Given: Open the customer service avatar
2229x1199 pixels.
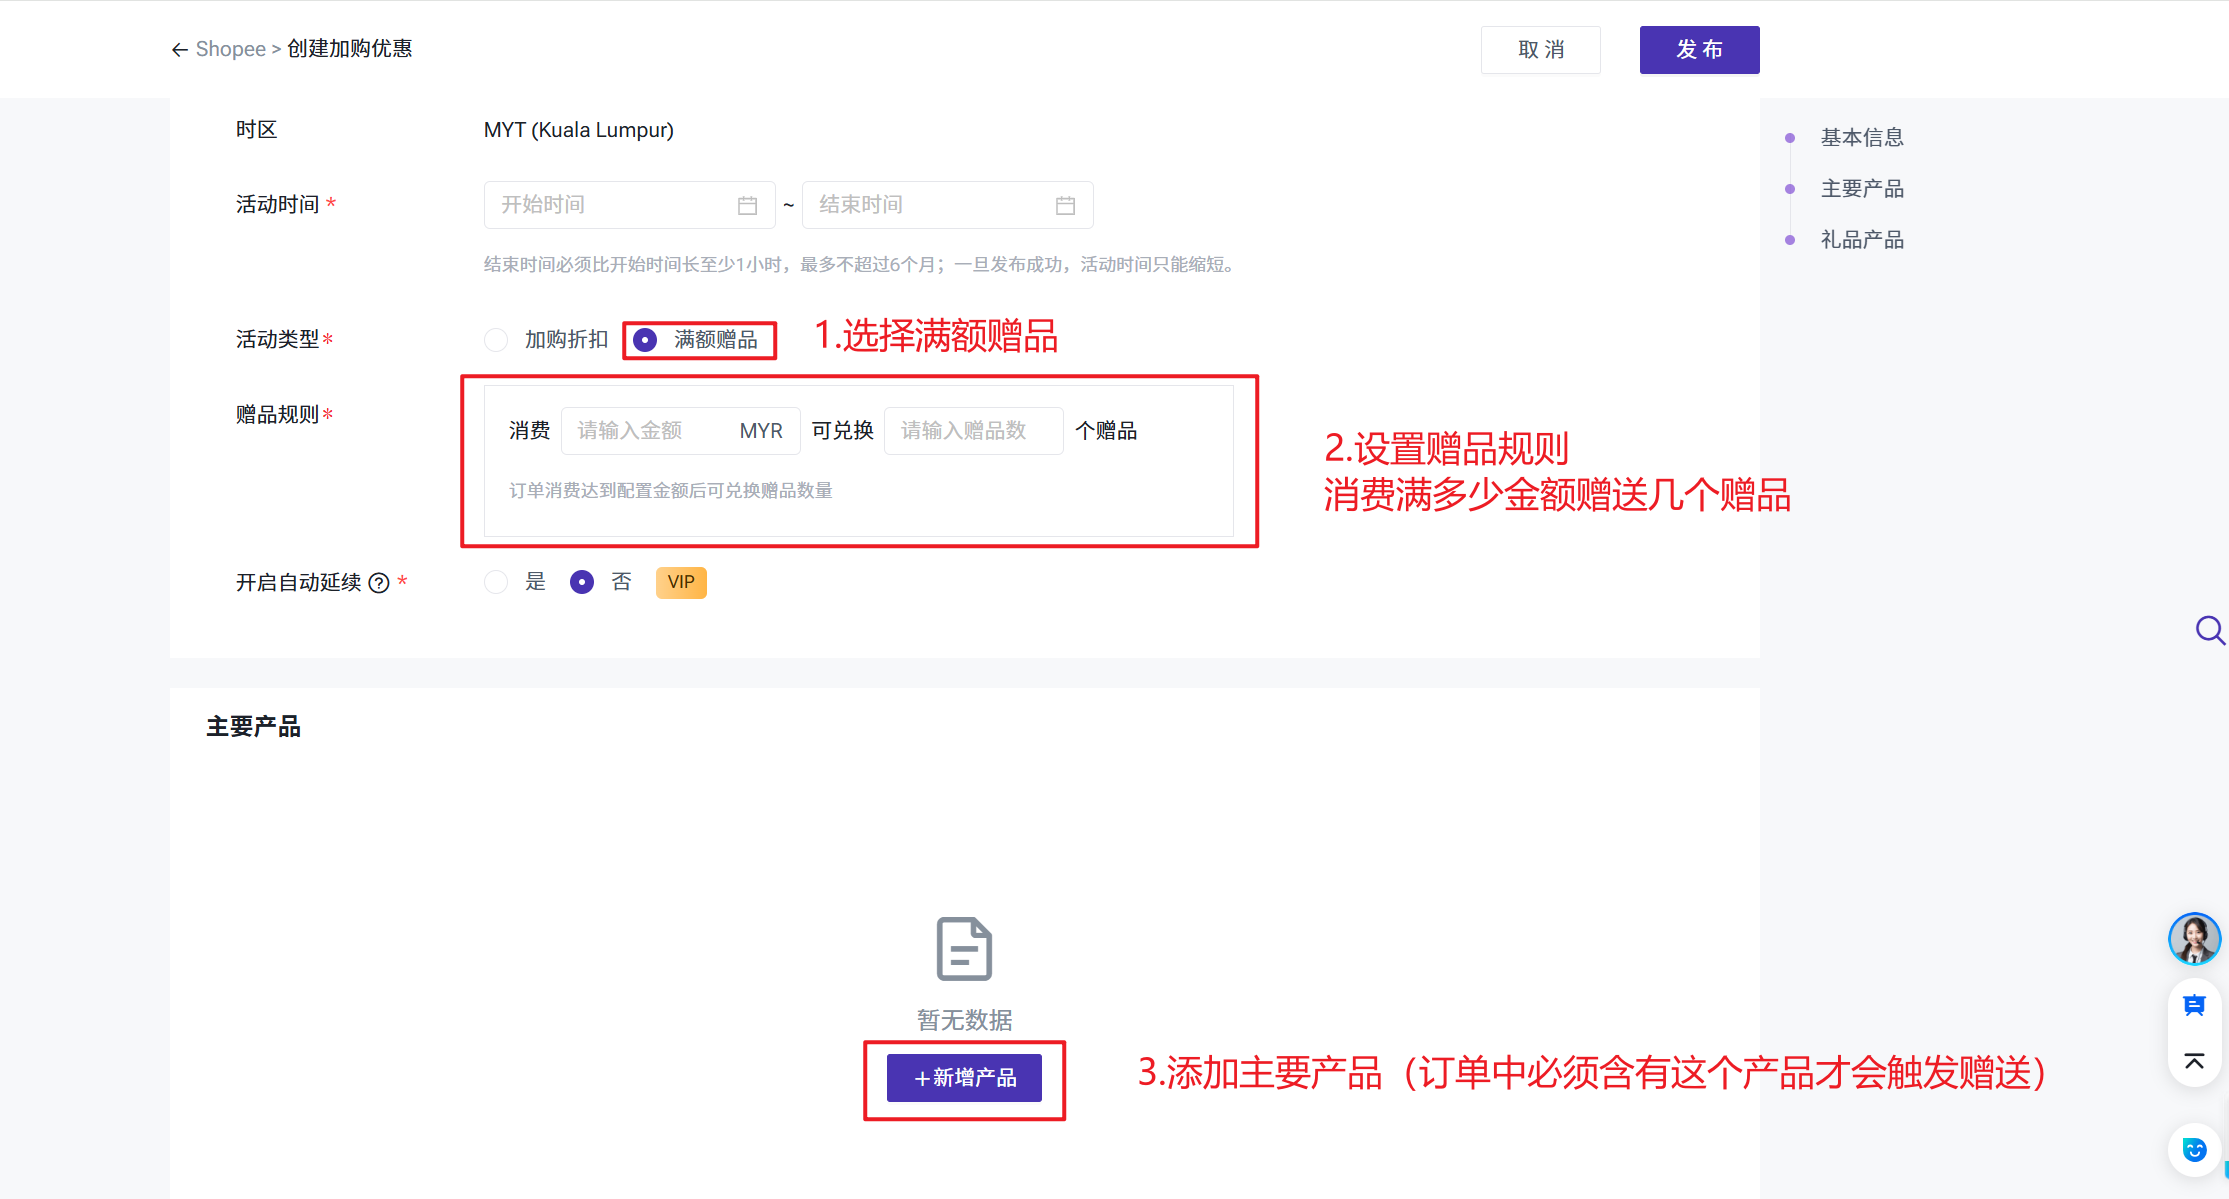Looking at the screenshot, I should 2194,939.
